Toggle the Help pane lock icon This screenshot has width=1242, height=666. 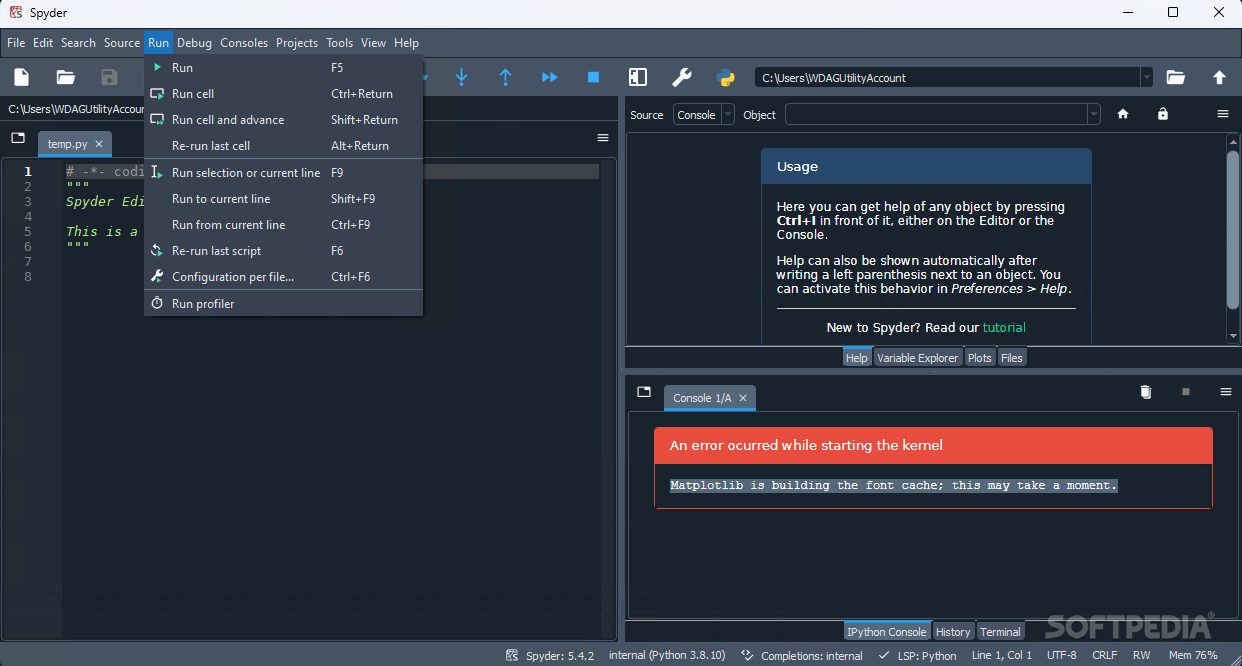click(1162, 114)
